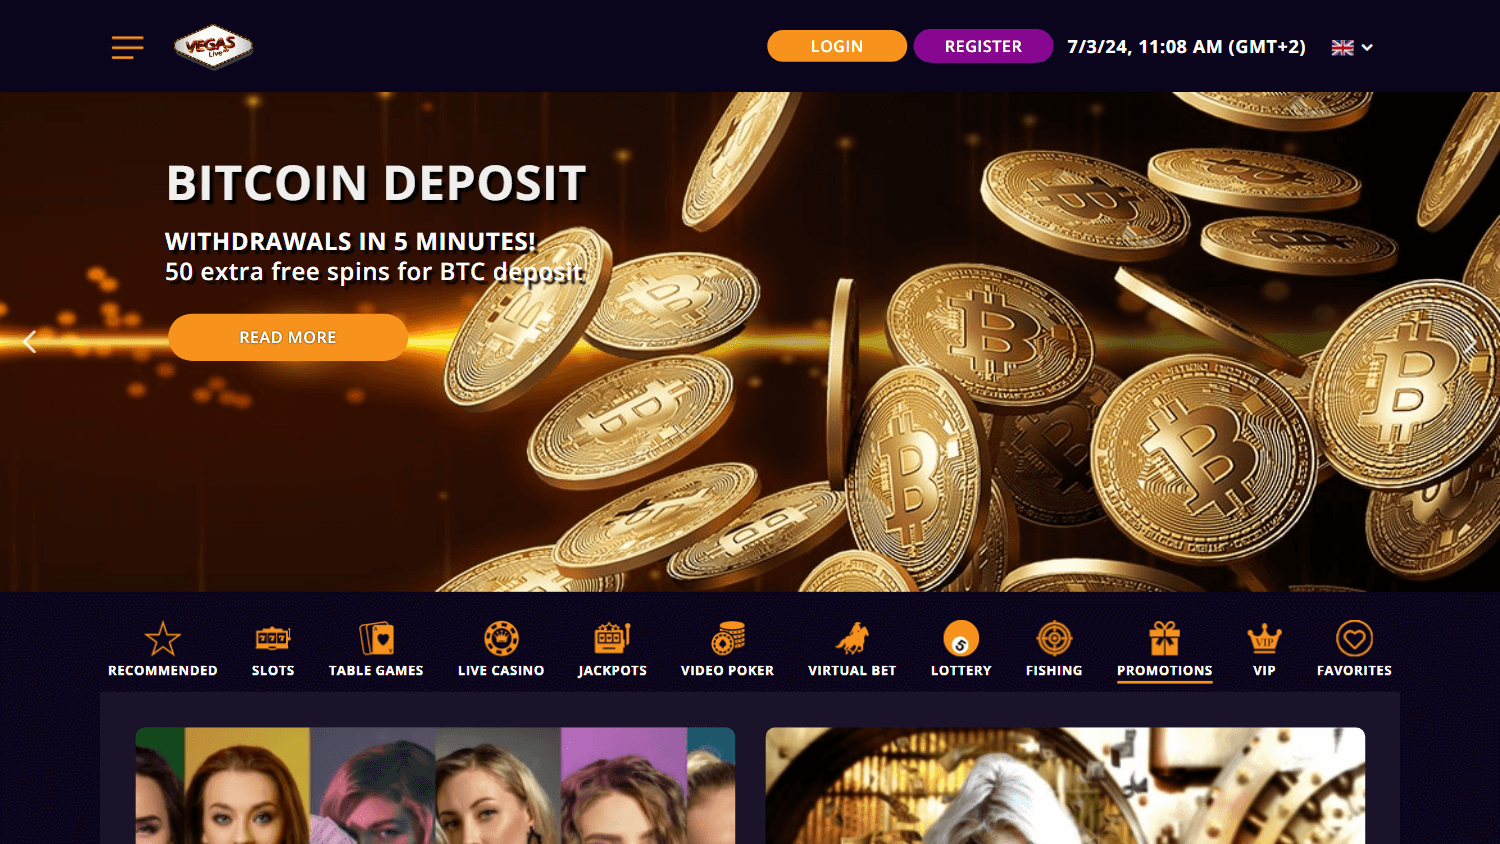
Task: Open the Lottery ball icon
Action: (961, 638)
